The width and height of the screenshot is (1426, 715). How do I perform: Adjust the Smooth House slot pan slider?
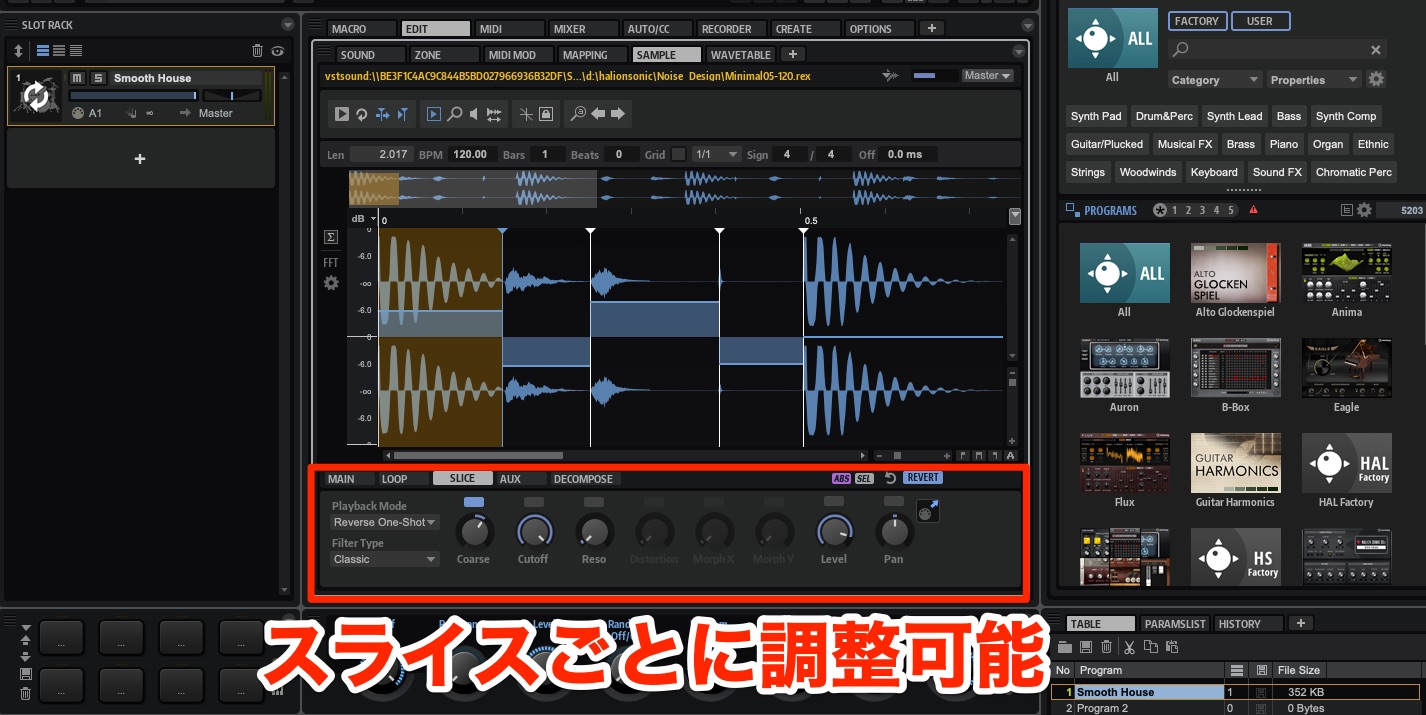[231, 95]
